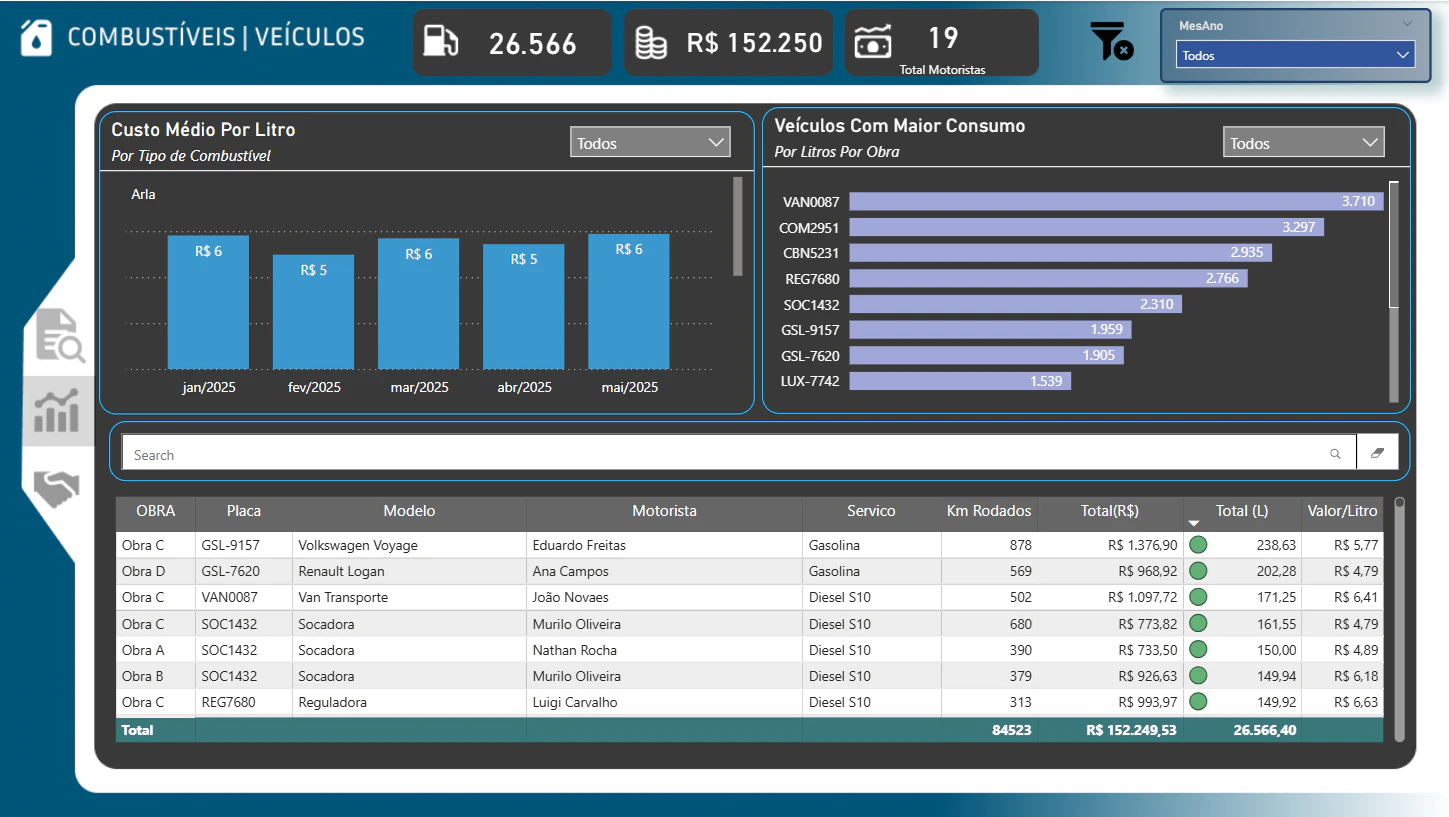Click the green circle in Luigi Carvalho row
1449x817 pixels.
click(1197, 702)
